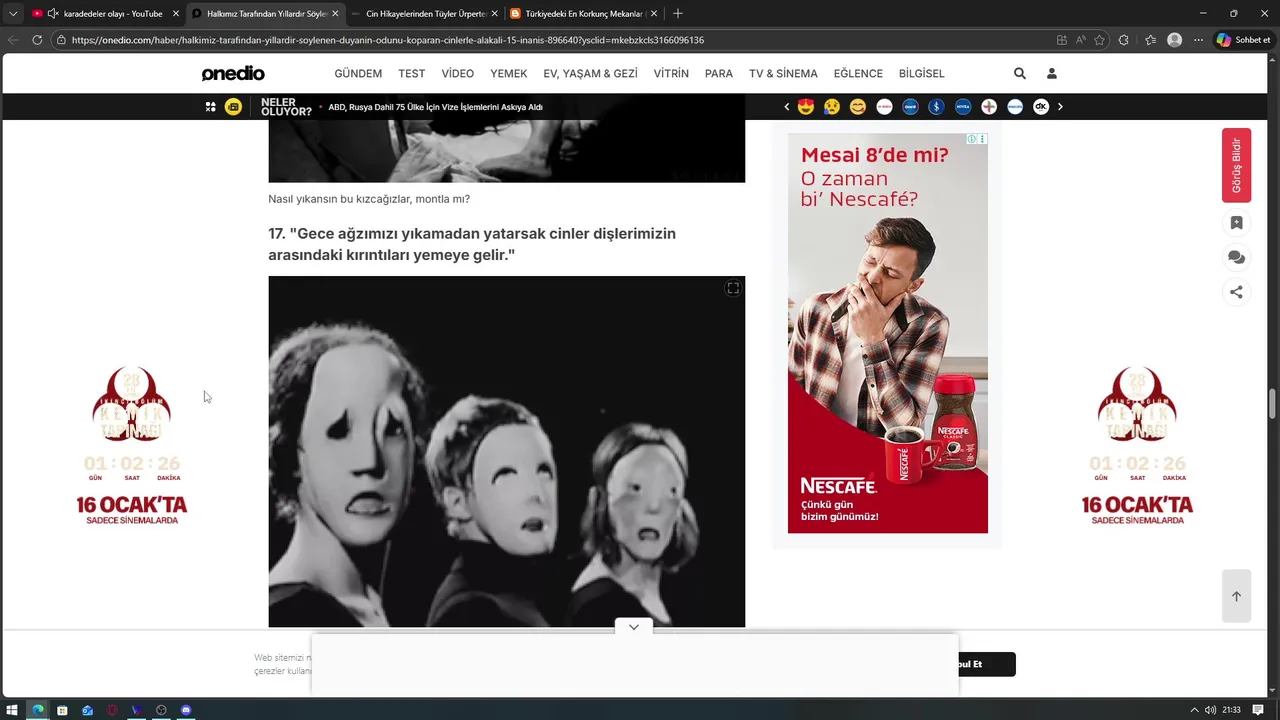
Task: Open the grid menu icon in the news bar
Action: 211,107
